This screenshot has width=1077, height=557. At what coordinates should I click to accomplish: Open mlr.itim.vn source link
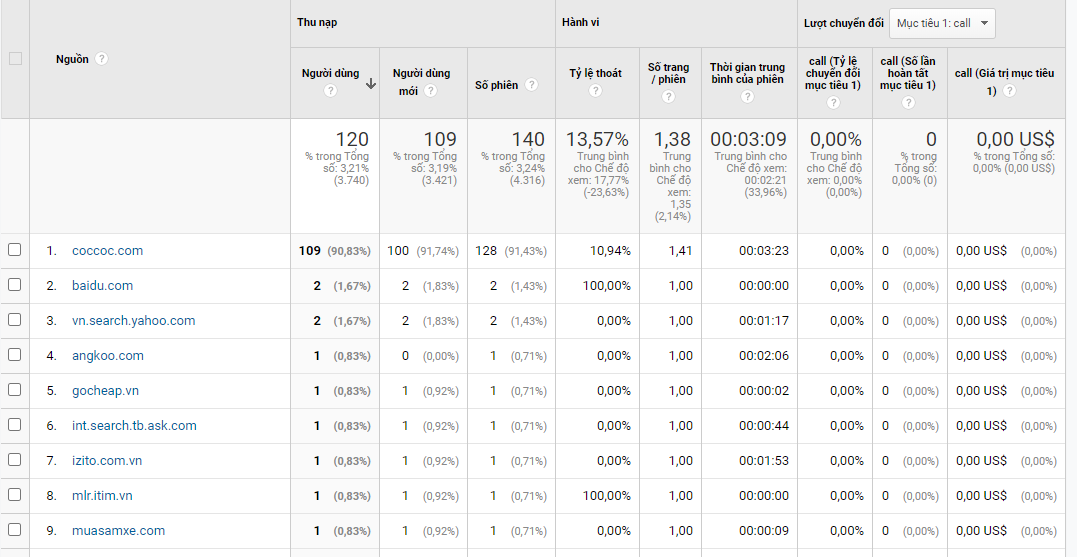(x=102, y=496)
